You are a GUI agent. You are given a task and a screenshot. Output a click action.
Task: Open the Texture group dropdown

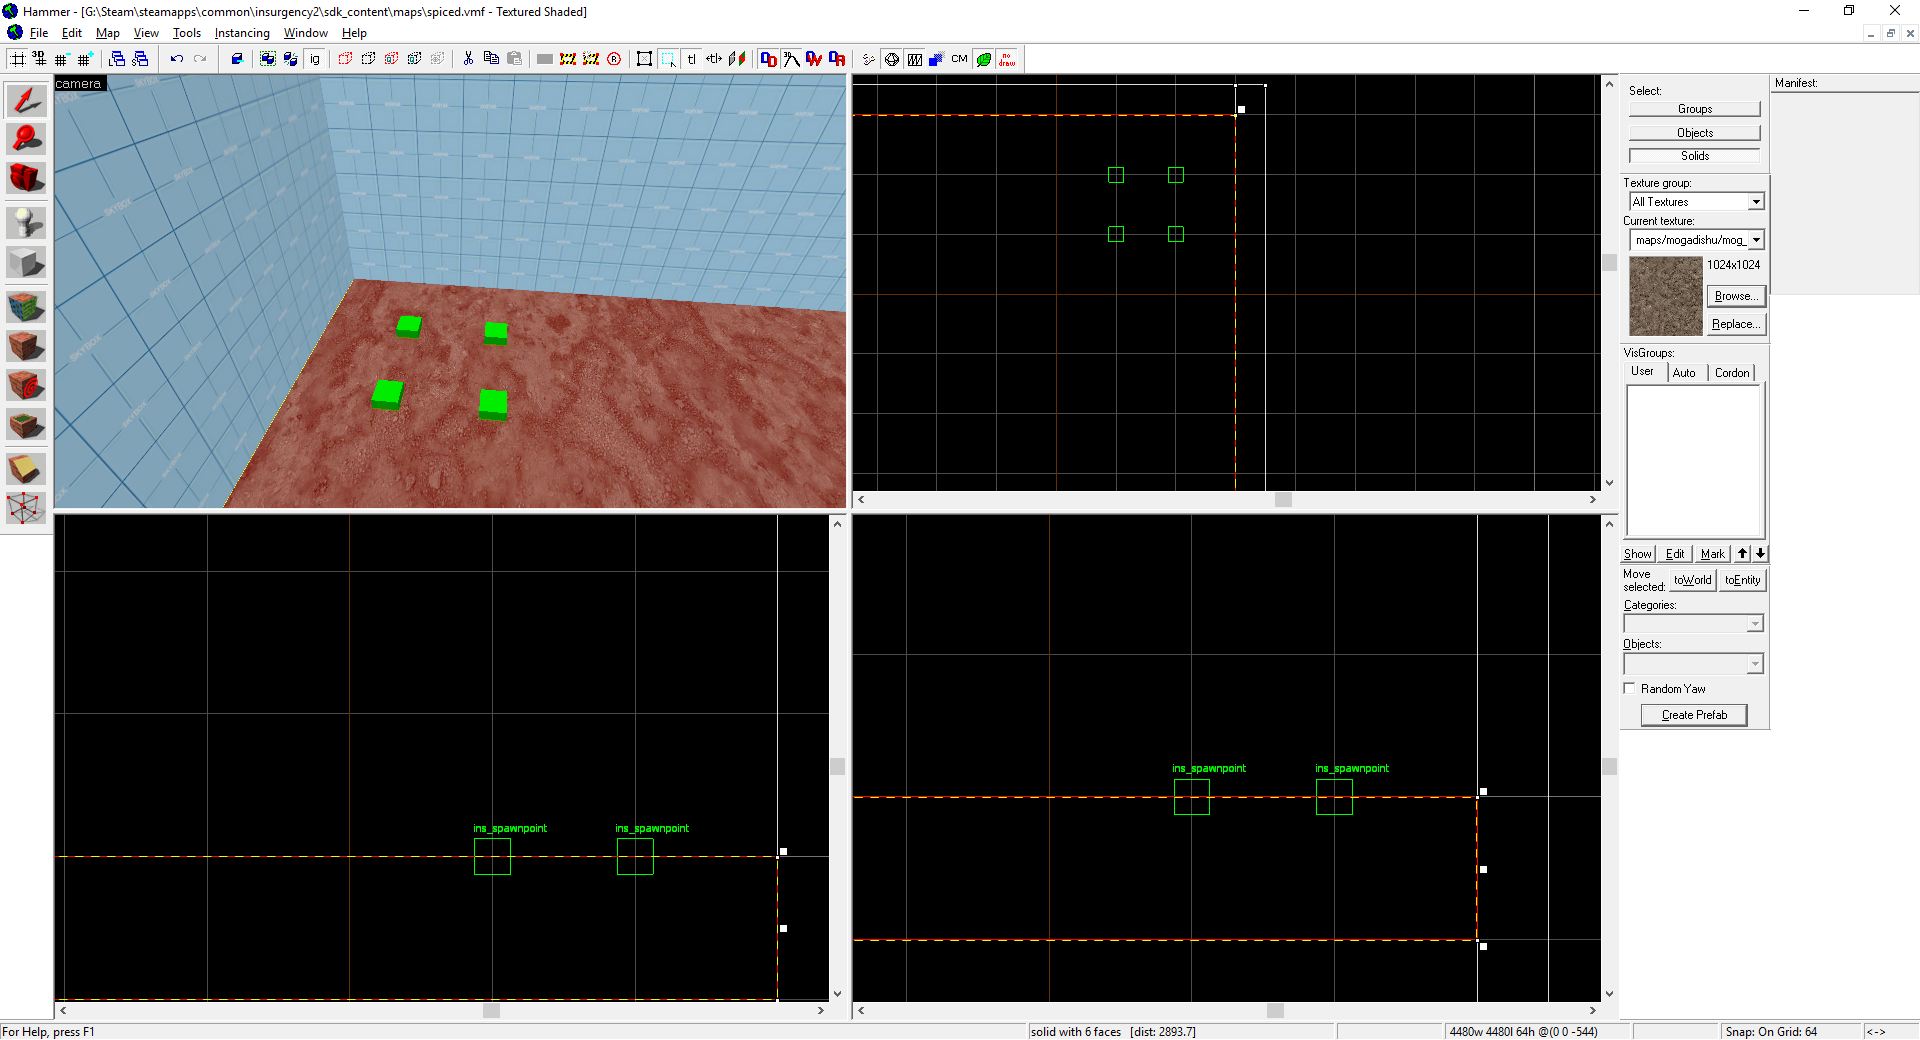tap(1756, 202)
